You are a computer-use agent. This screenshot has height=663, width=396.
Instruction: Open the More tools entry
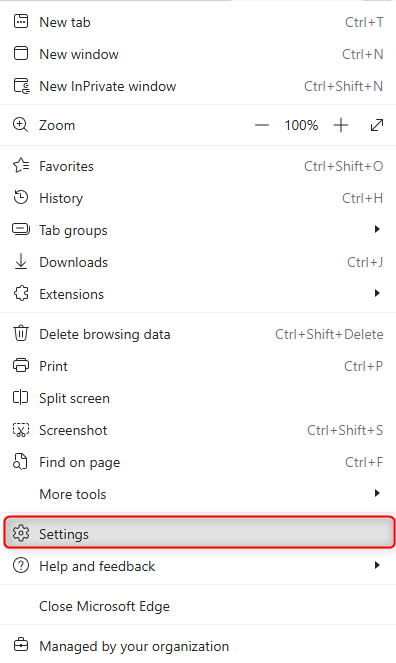point(198,494)
